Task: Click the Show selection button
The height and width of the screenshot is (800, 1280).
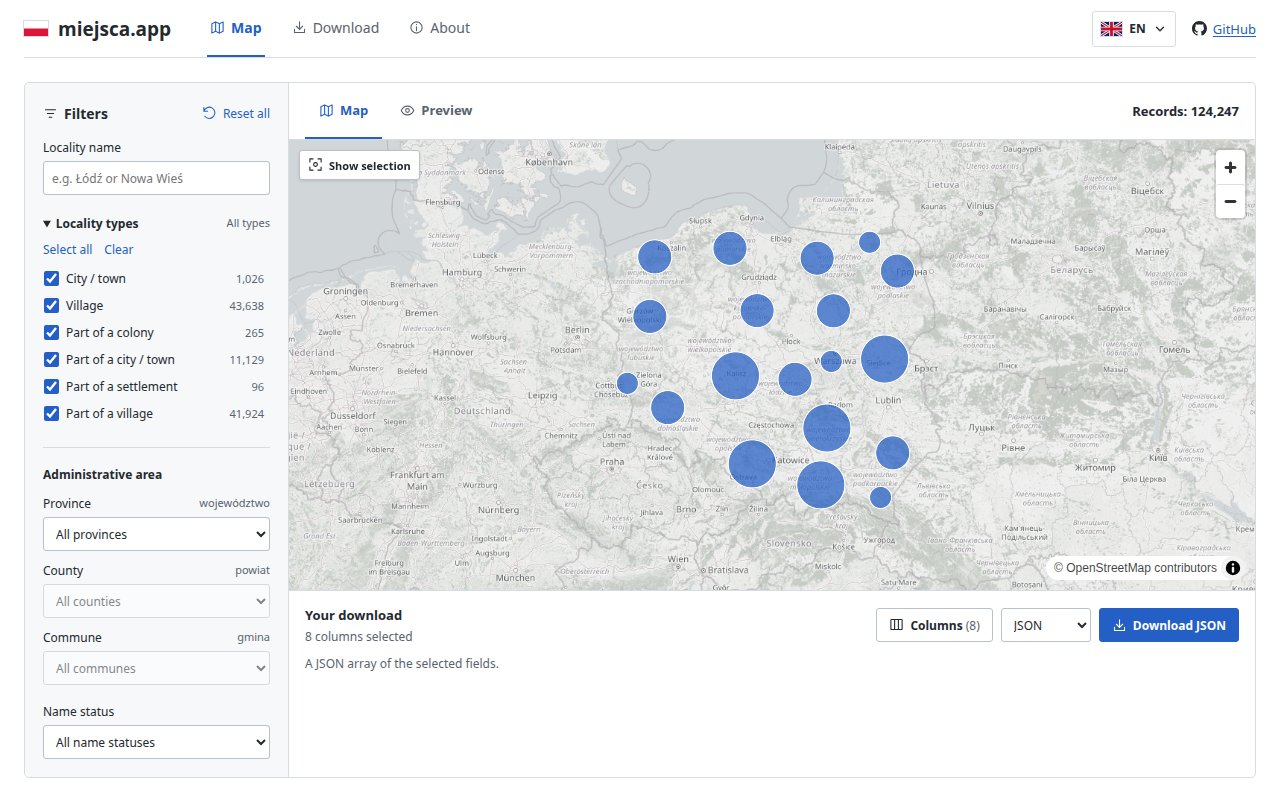Action: [359, 166]
